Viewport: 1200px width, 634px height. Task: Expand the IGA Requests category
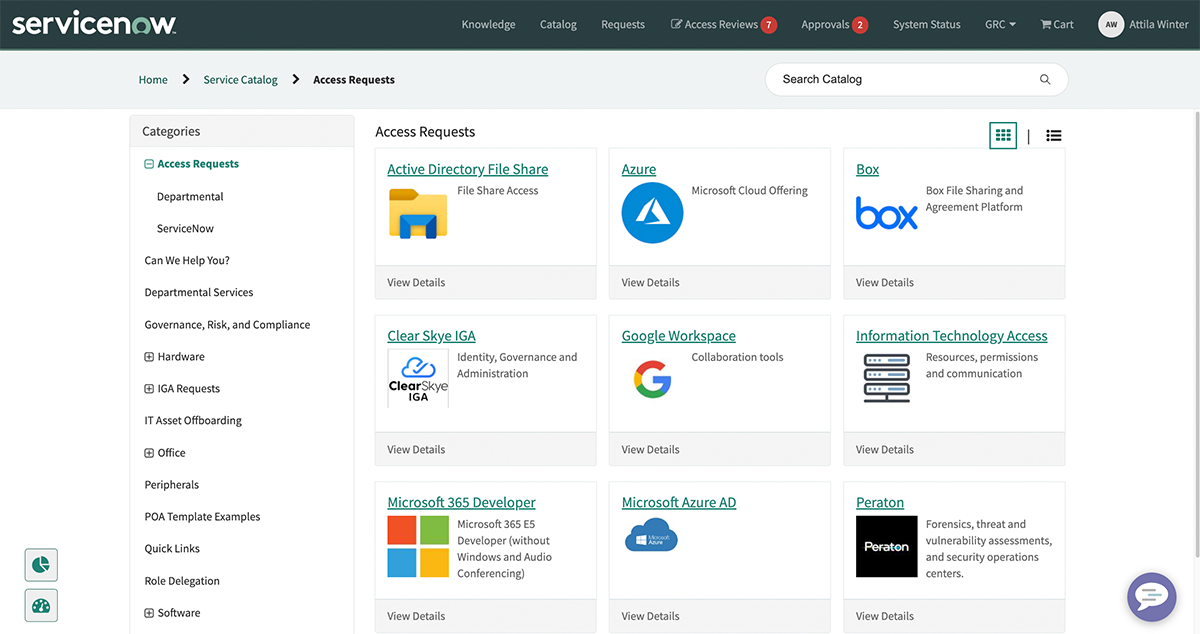pyautogui.click(x=149, y=389)
